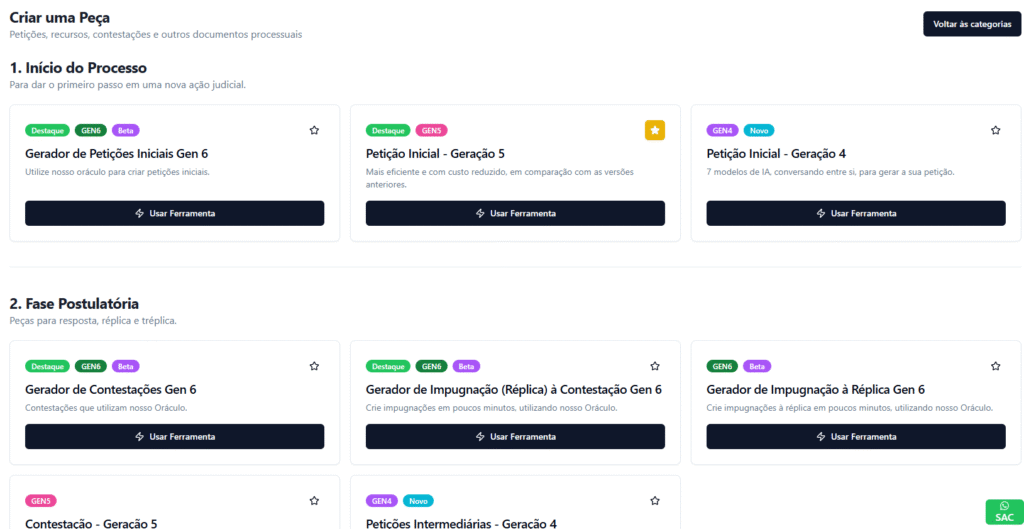
Task: Open WhatsApp SAC support chat icon
Action: coord(1004,511)
